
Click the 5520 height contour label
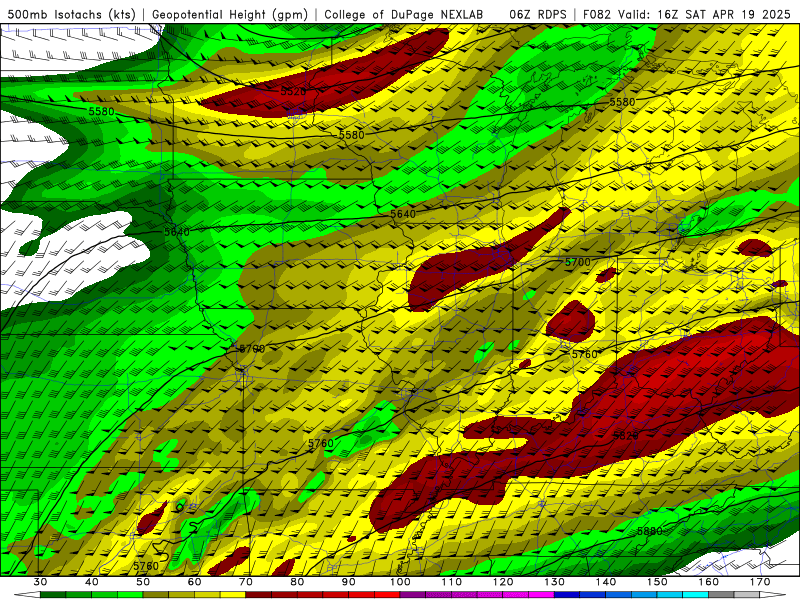tap(293, 91)
